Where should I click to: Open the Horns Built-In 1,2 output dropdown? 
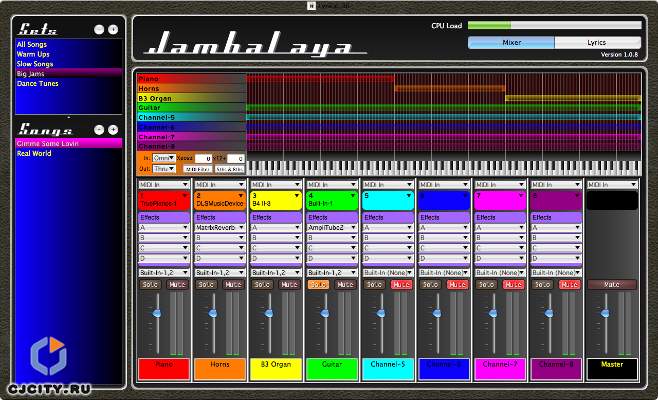(219, 271)
